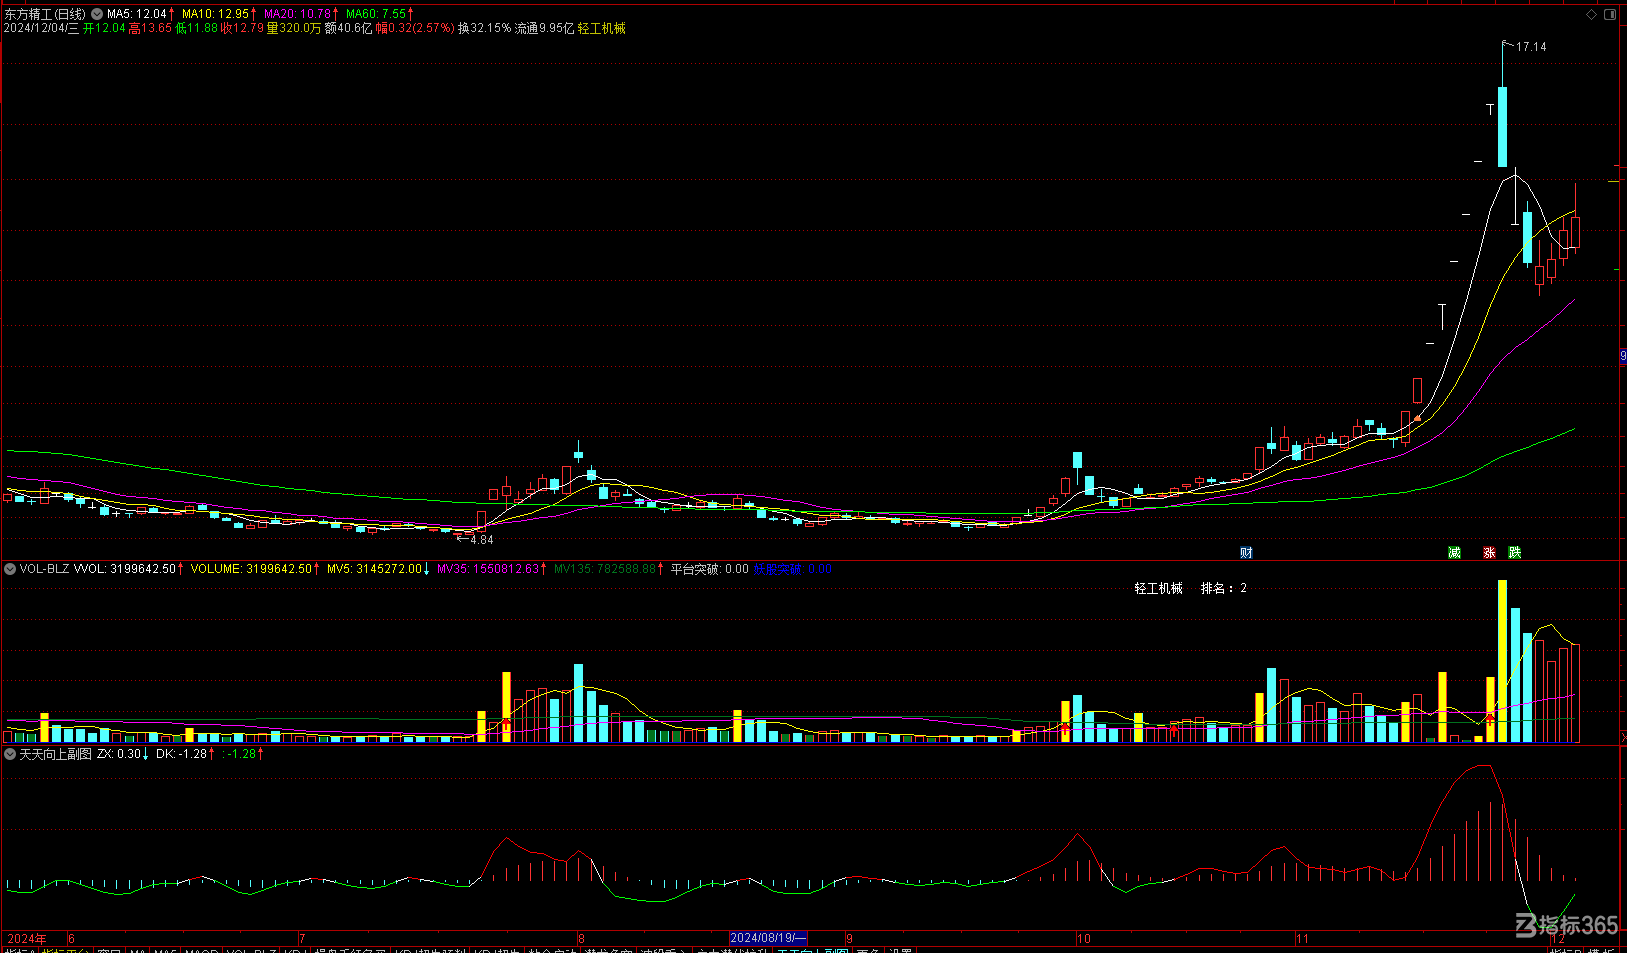The width and height of the screenshot is (1627, 953).
Task: Click 轻工机械 label in volume pane
Action: (x=1158, y=588)
